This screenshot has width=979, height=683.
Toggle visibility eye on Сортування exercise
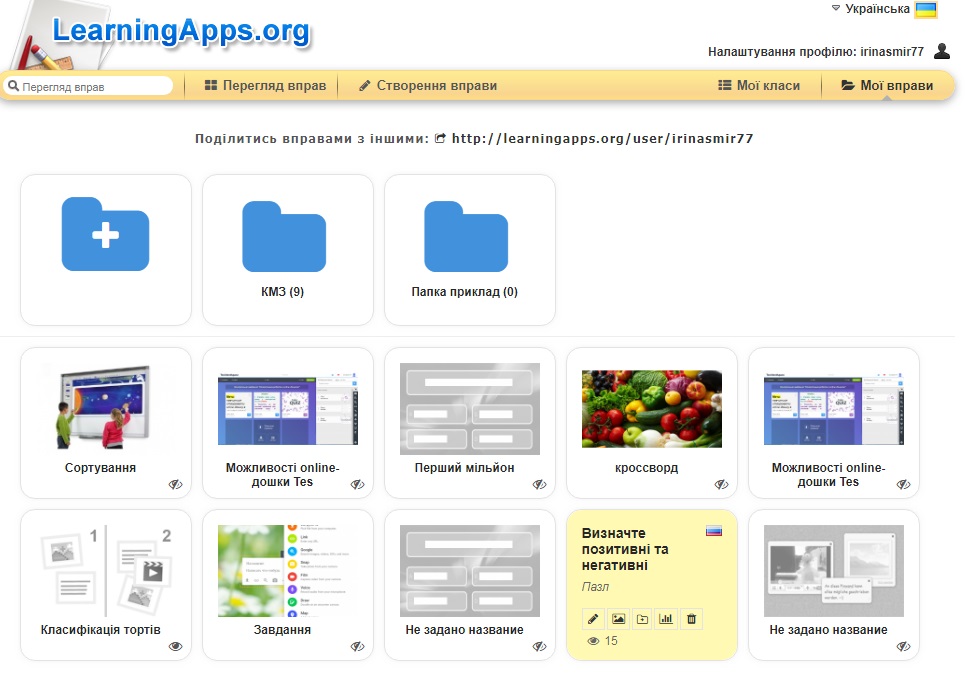175,484
